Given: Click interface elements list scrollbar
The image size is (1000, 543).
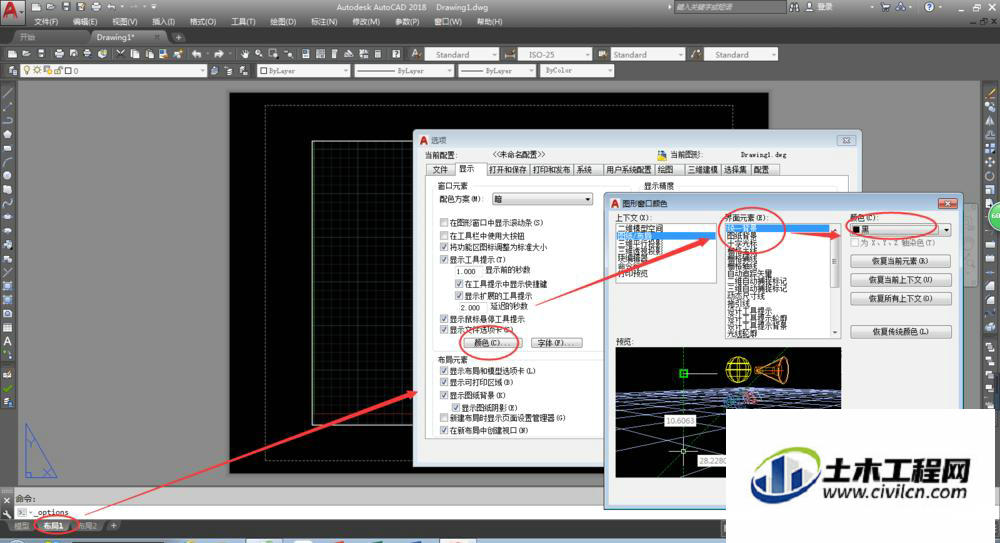Looking at the screenshot, I should (834, 281).
